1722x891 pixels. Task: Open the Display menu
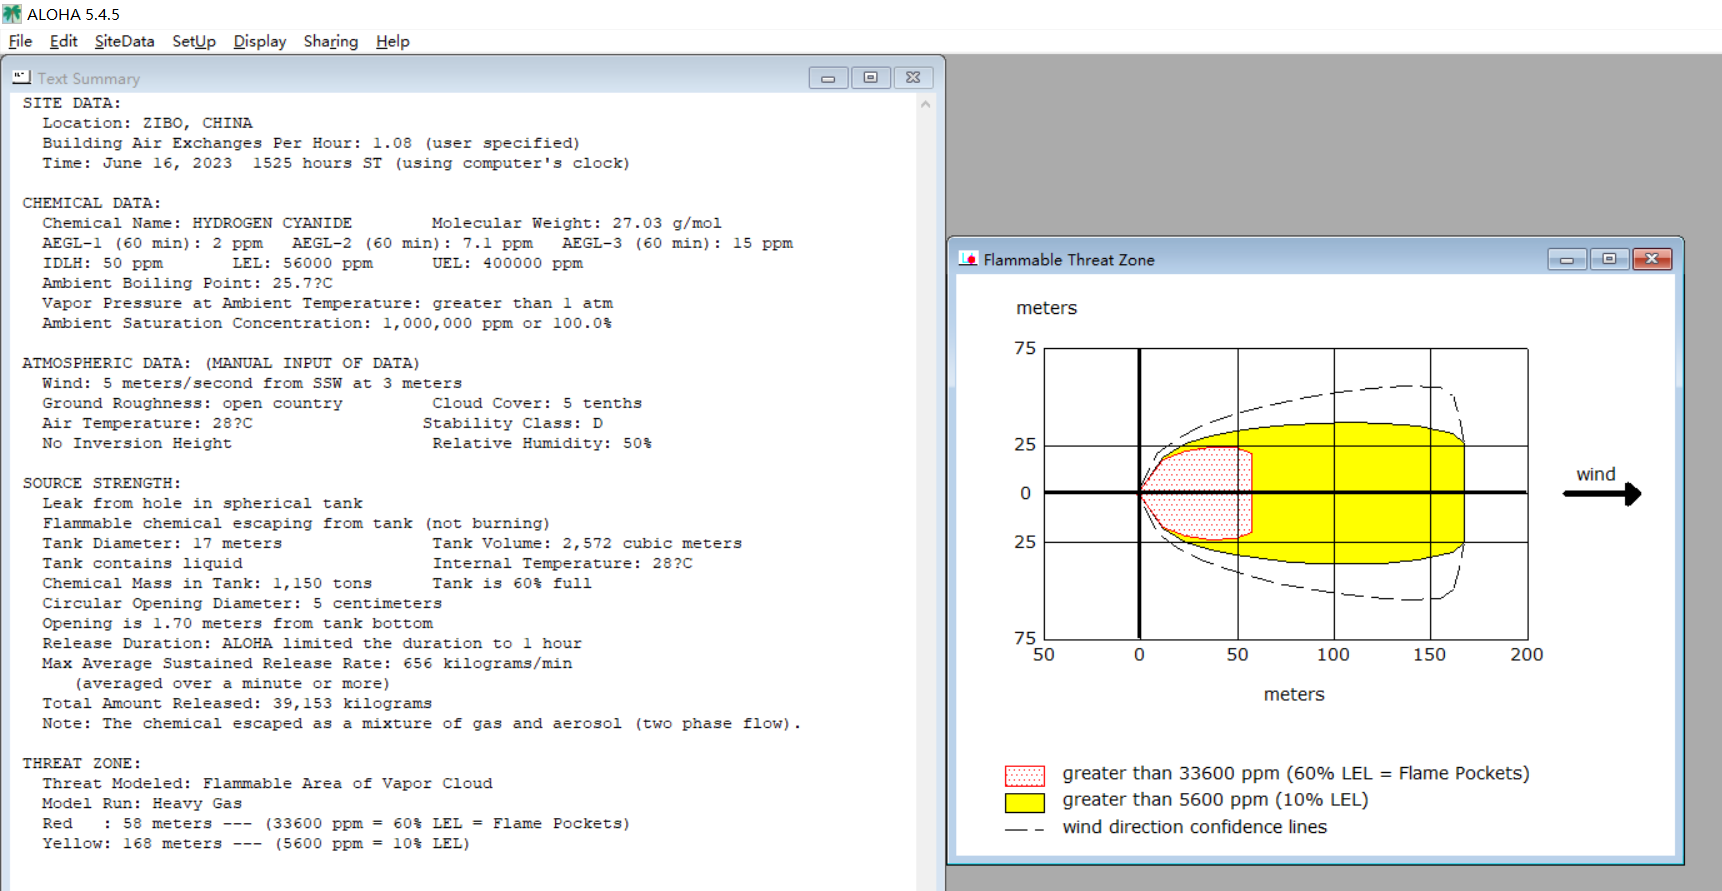260,41
